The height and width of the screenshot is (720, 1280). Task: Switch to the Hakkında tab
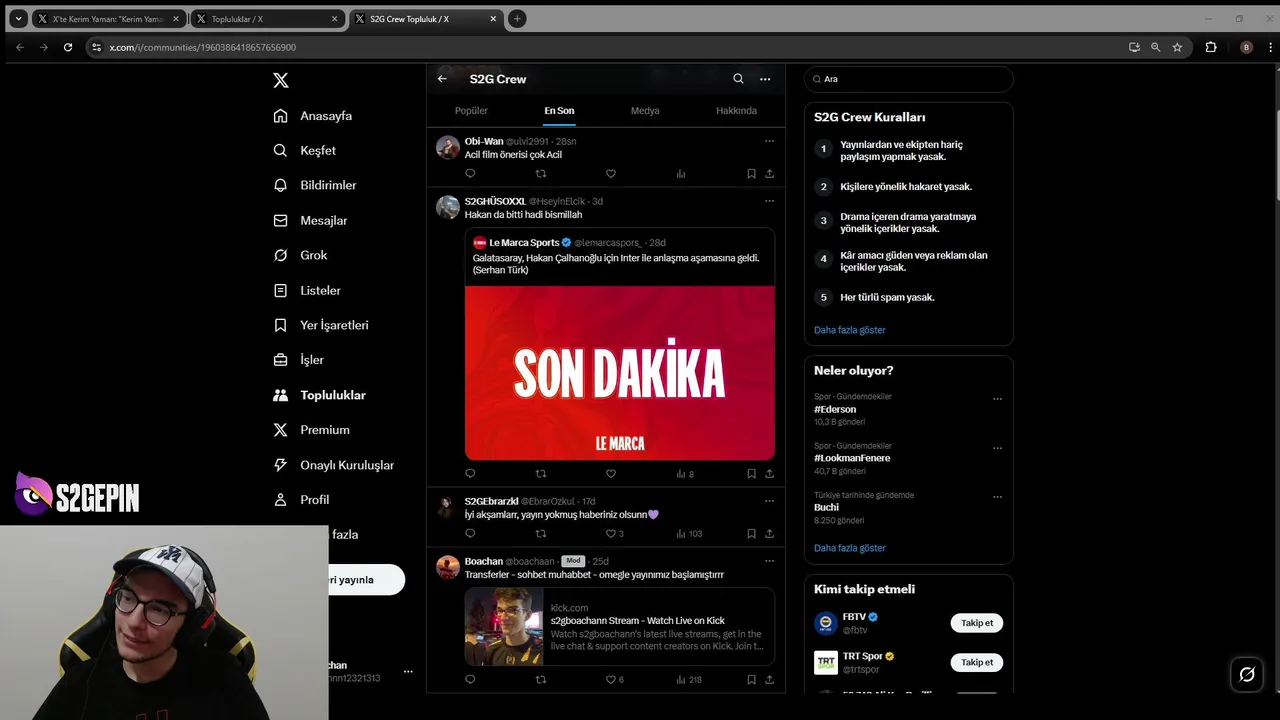(x=736, y=111)
